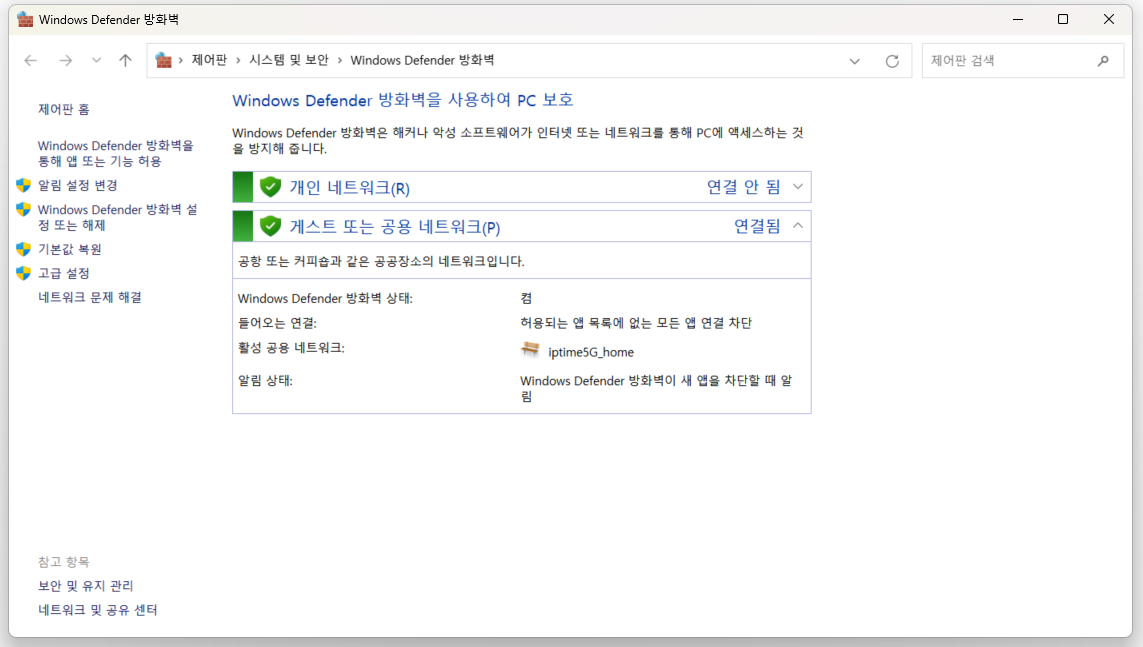Open 보안 및 유지 관리 link
This screenshot has height=647, width=1143.
(85, 586)
